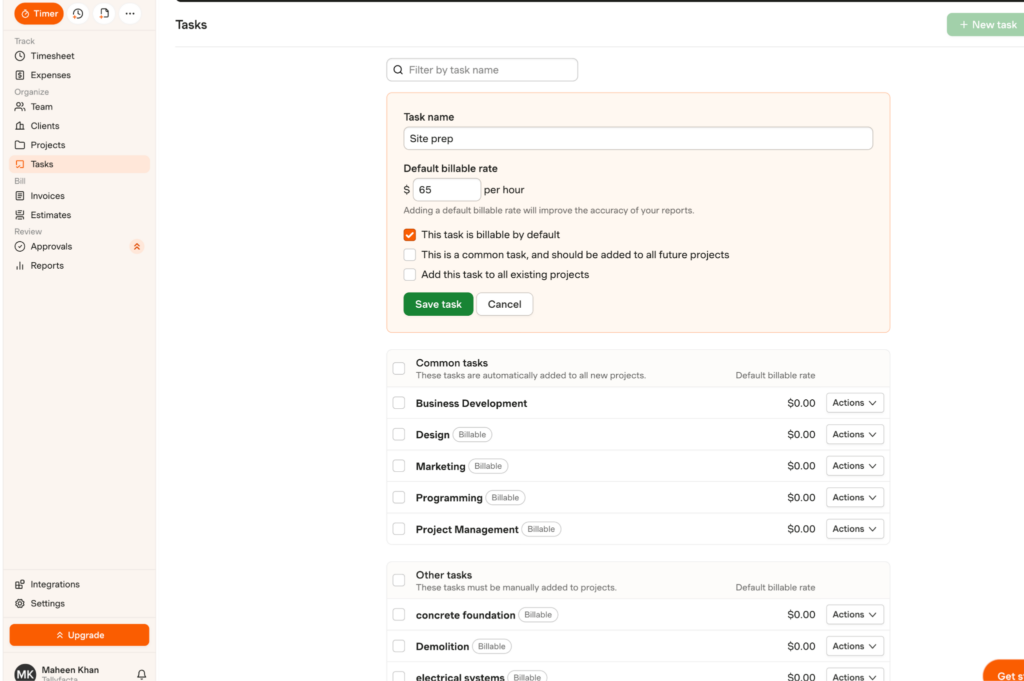Check the common task for future projects box
This screenshot has width=1024, height=681.
coord(409,255)
